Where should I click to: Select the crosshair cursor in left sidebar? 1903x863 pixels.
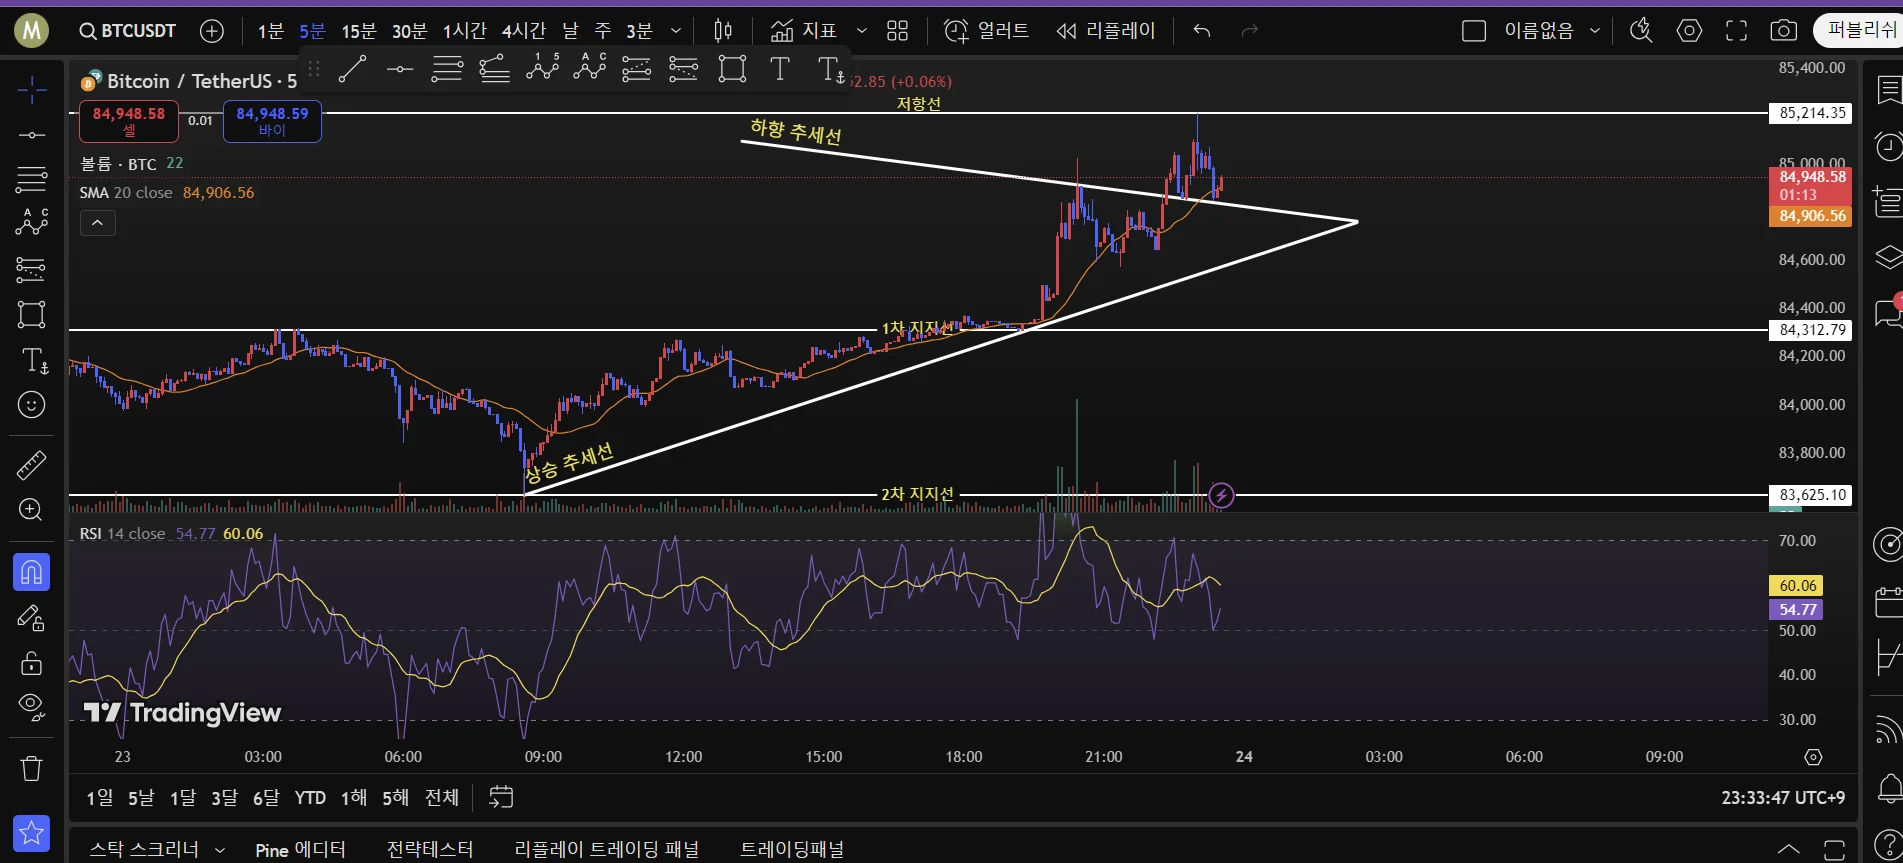pyautogui.click(x=31, y=91)
